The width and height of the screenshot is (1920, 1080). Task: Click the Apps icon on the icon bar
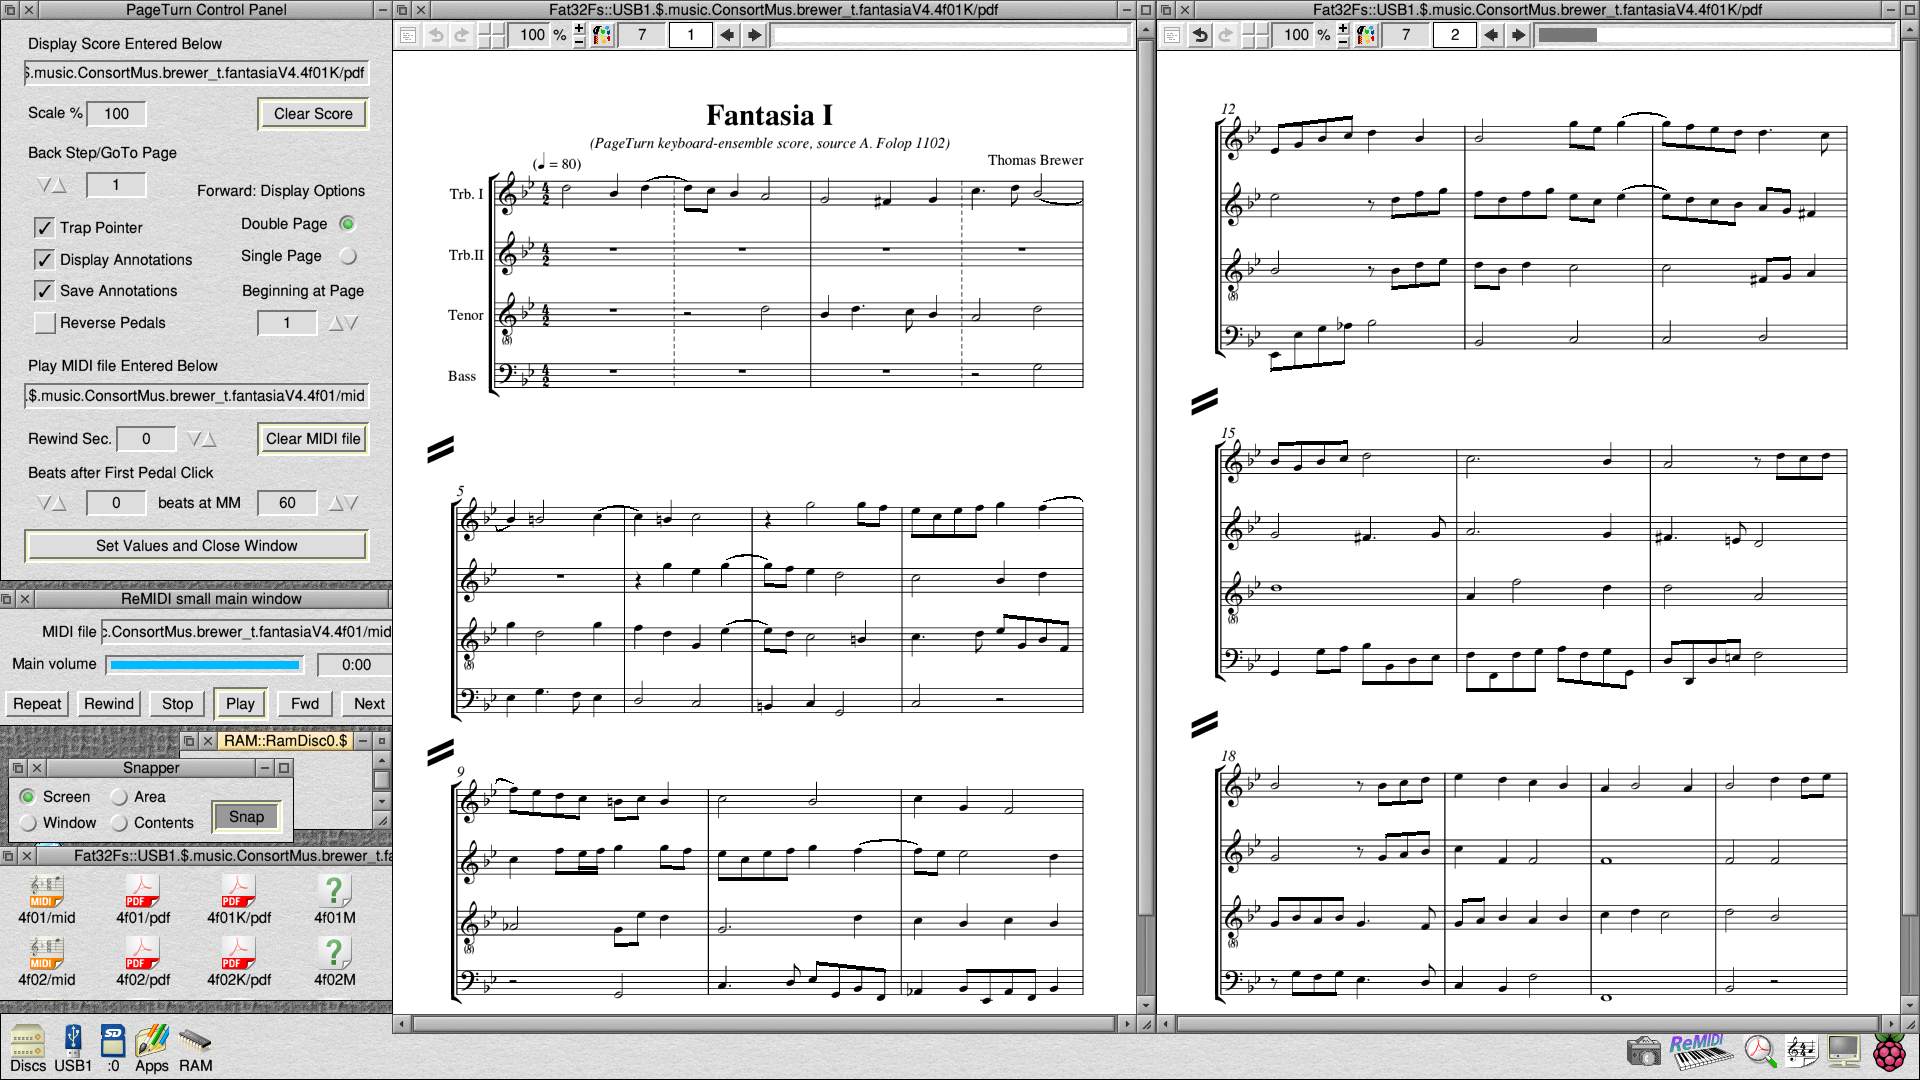coord(152,1047)
